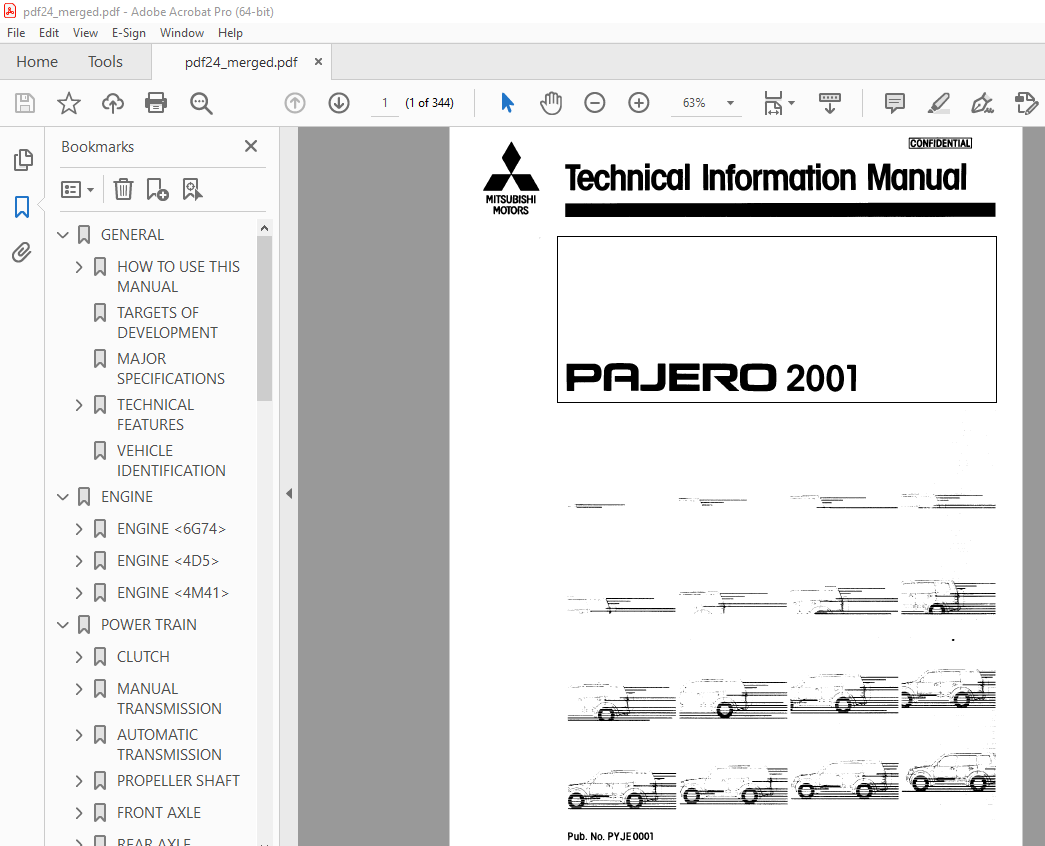
Task: Open fit page options dropdown arrow
Action: coord(791,103)
